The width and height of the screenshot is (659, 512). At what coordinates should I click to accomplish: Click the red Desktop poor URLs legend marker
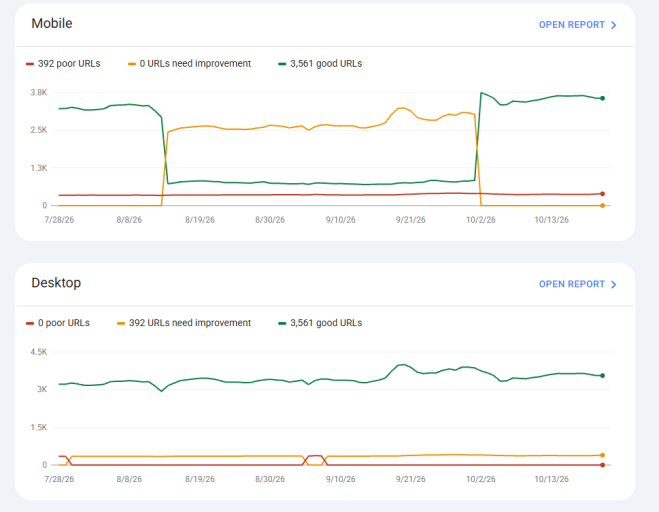(29, 323)
